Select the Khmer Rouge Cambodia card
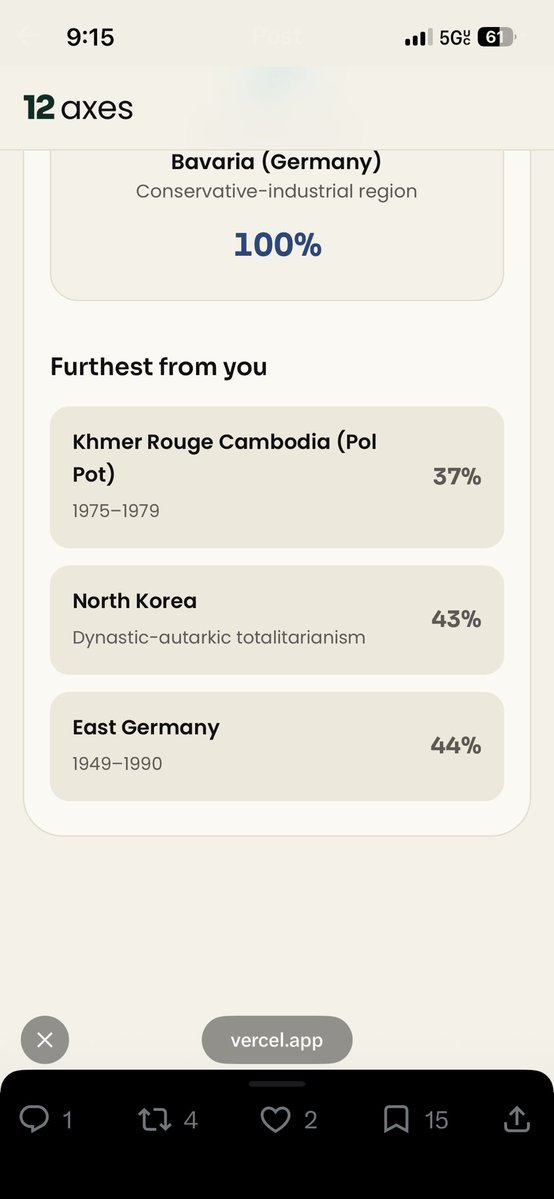The image size is (554, 1199). click(277, 477)
